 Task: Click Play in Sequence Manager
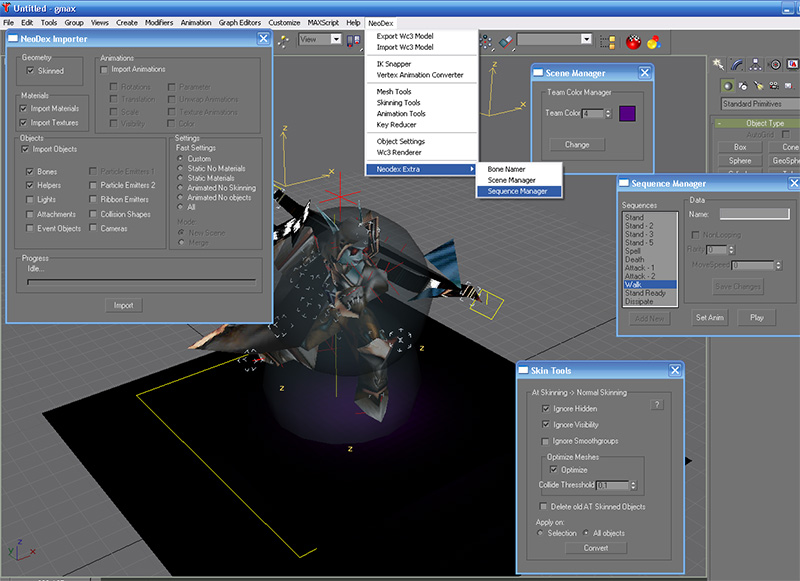tap(757, 317)
